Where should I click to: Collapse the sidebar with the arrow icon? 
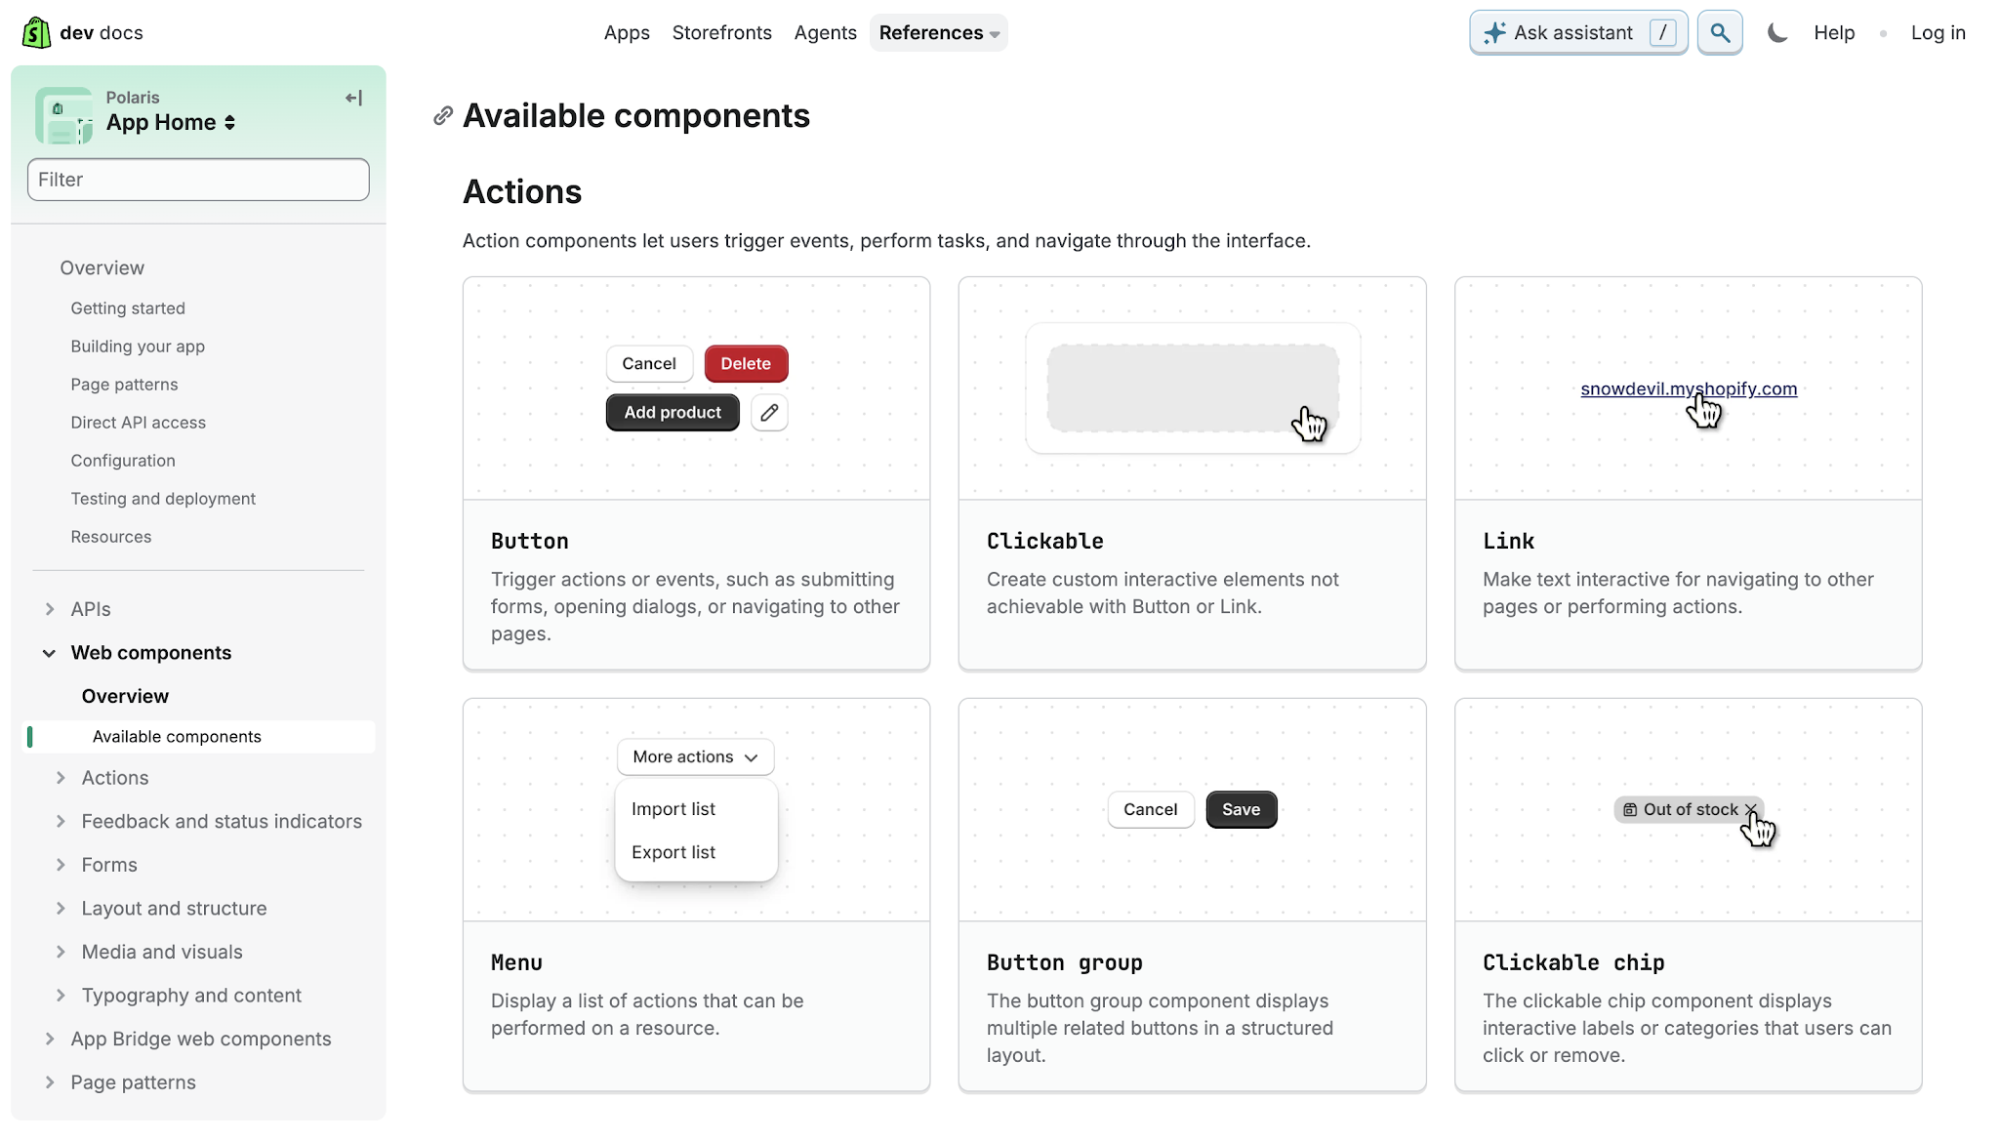coord(353,98)
